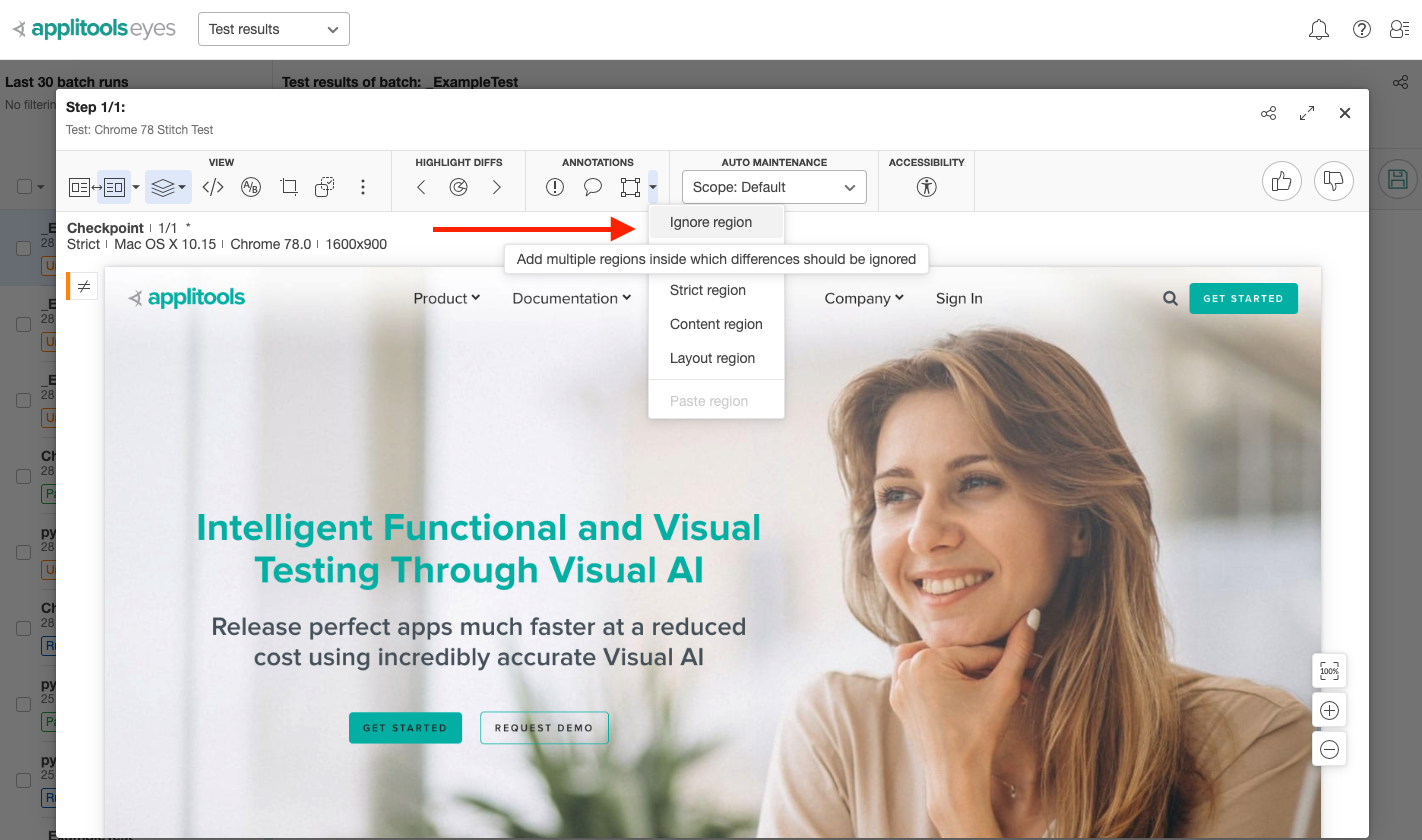Open the help question mark icon

click(1361, 29)
